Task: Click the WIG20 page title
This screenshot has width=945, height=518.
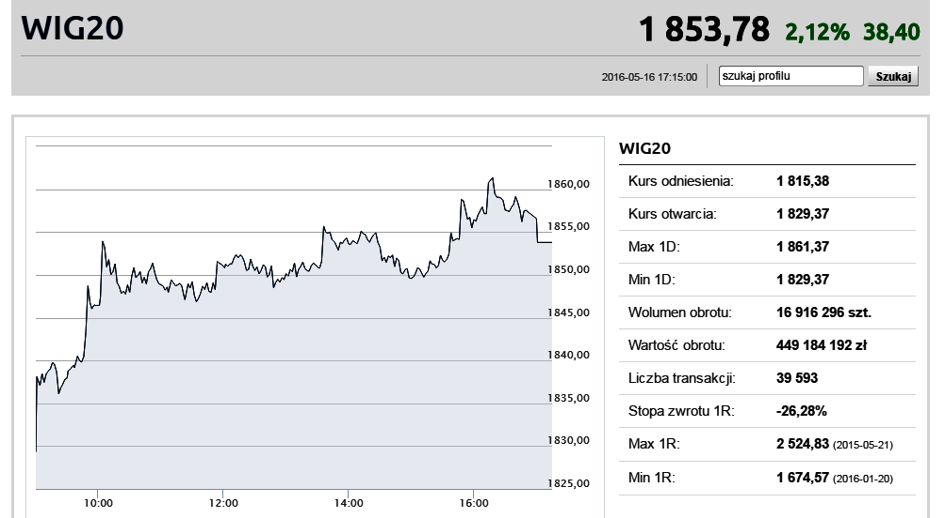Action: pos(72,28)
